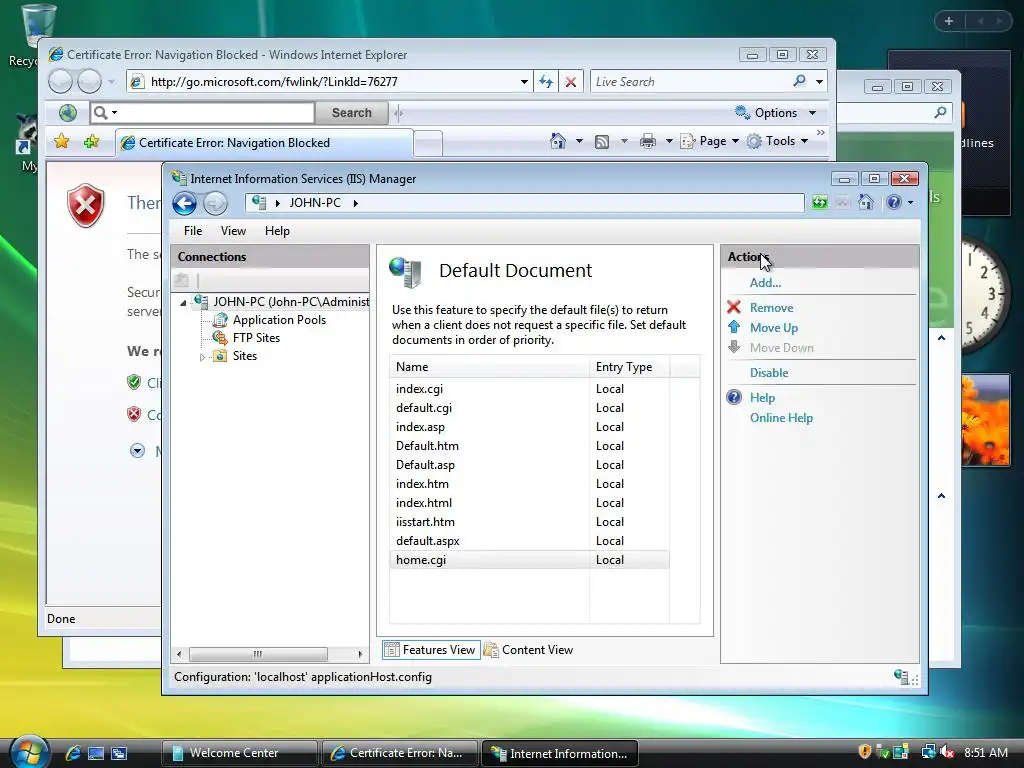This screenshot has width=1024, height=768.
Task: Click the IIS Manager forward arrow button
Action: tap(215, 204)
